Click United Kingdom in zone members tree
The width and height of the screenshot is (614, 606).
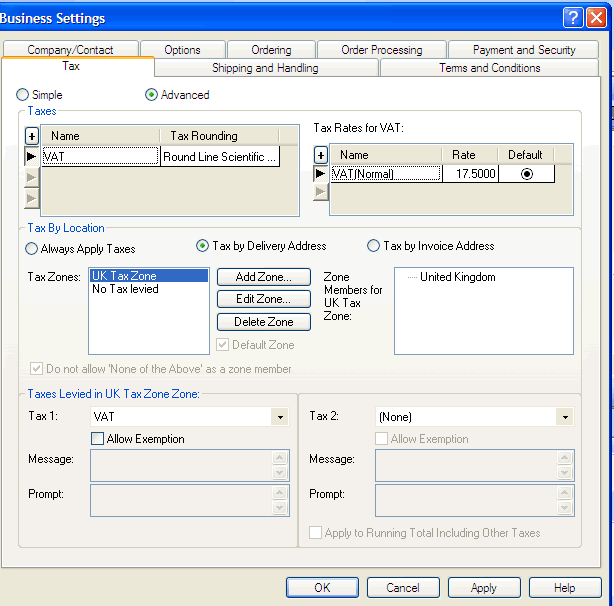pos(457,277)
